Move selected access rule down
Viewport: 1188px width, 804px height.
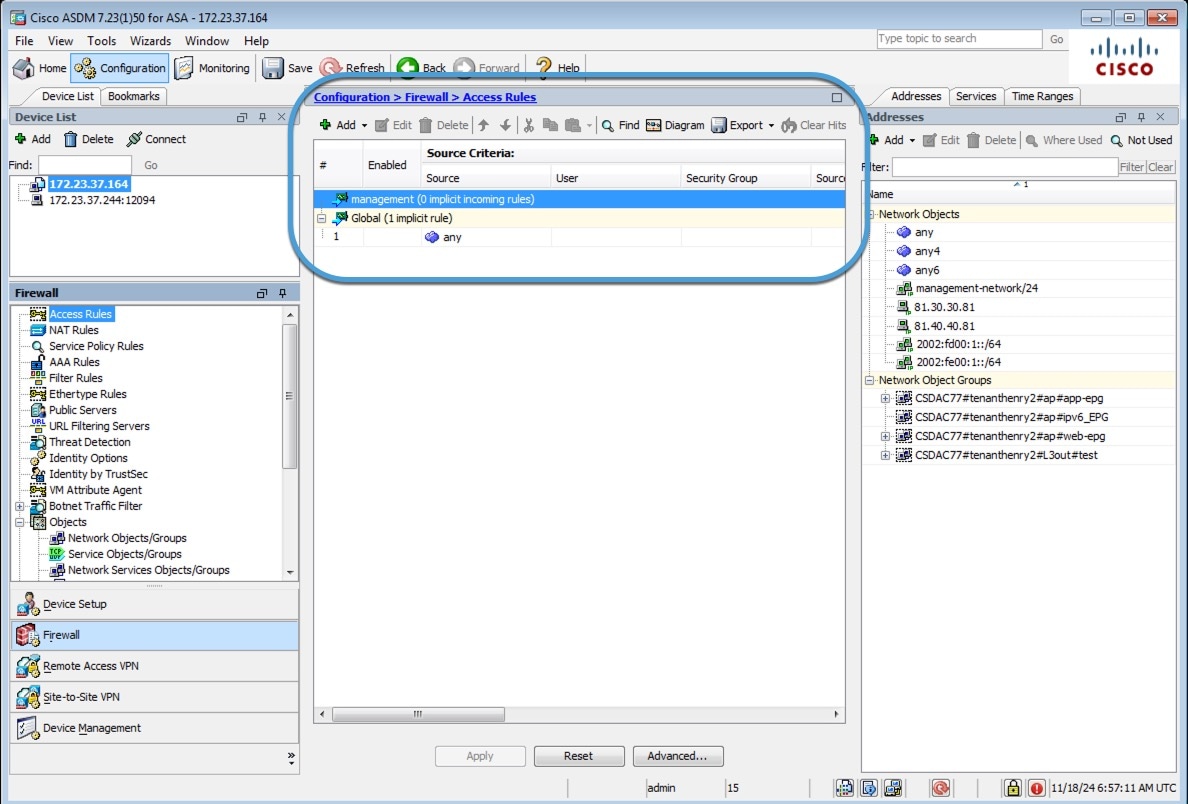[x=505, y=125]
